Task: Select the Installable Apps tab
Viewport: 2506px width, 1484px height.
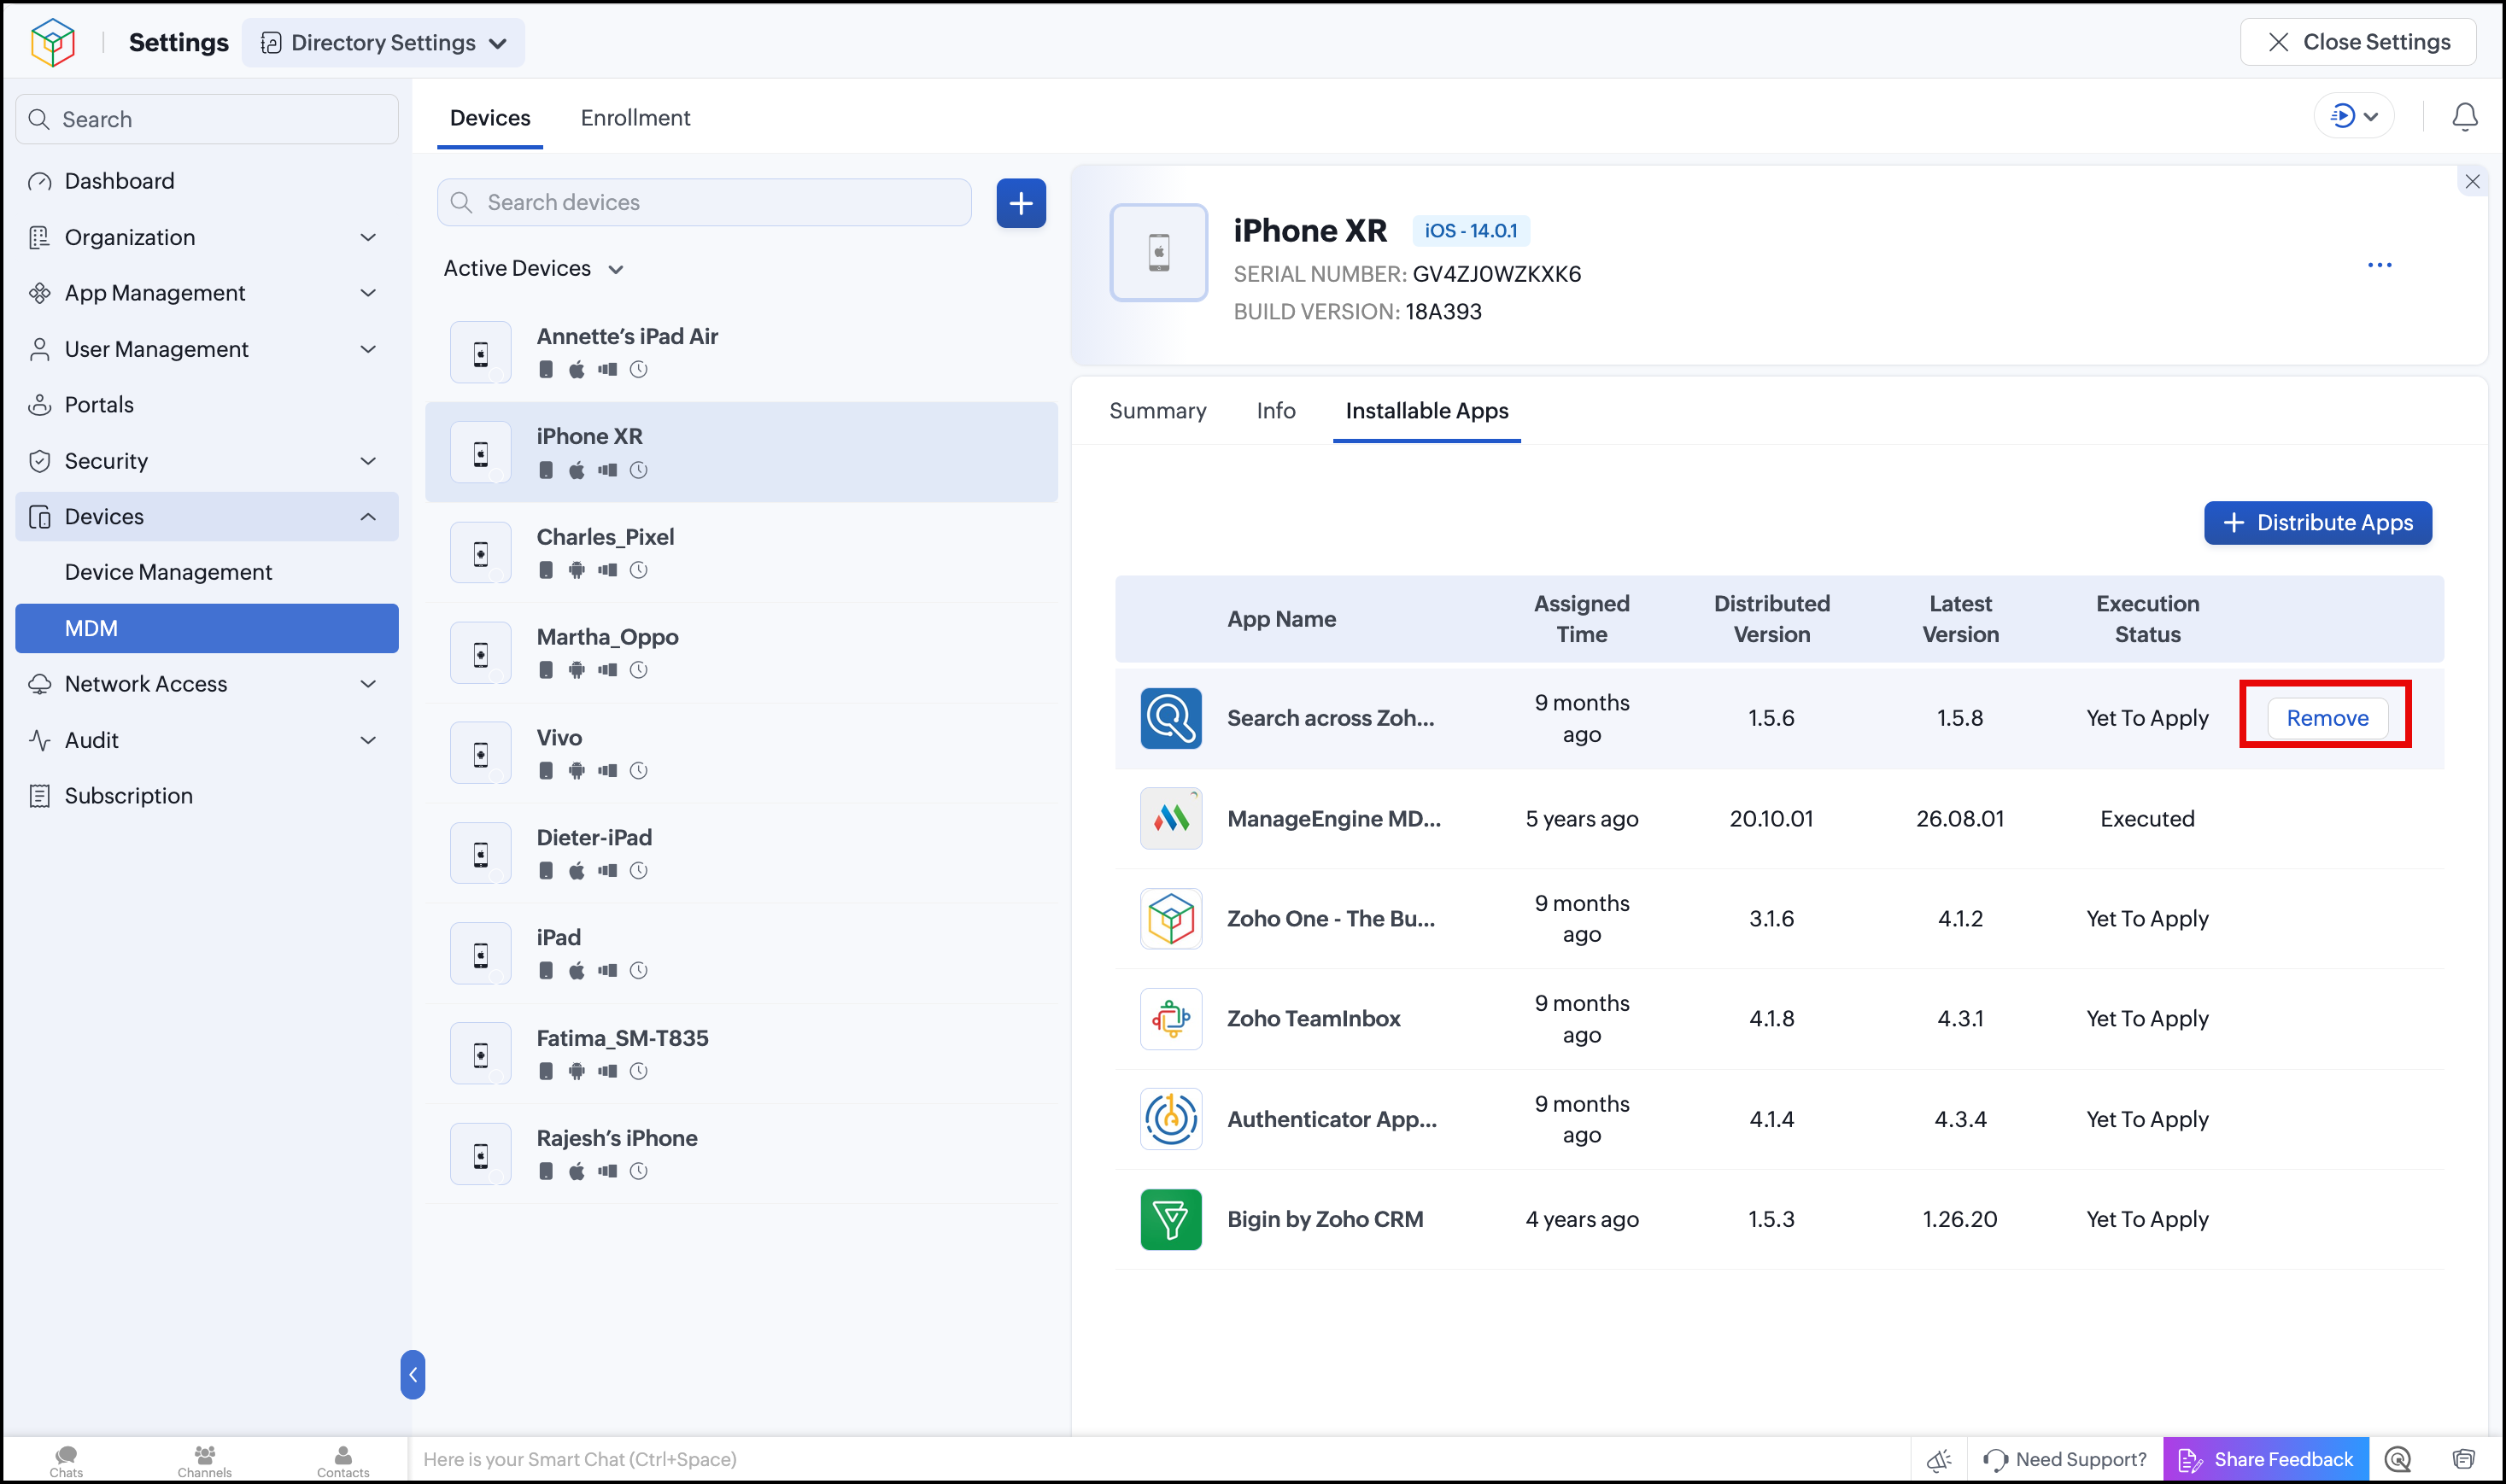Action: click(1427, 411)
